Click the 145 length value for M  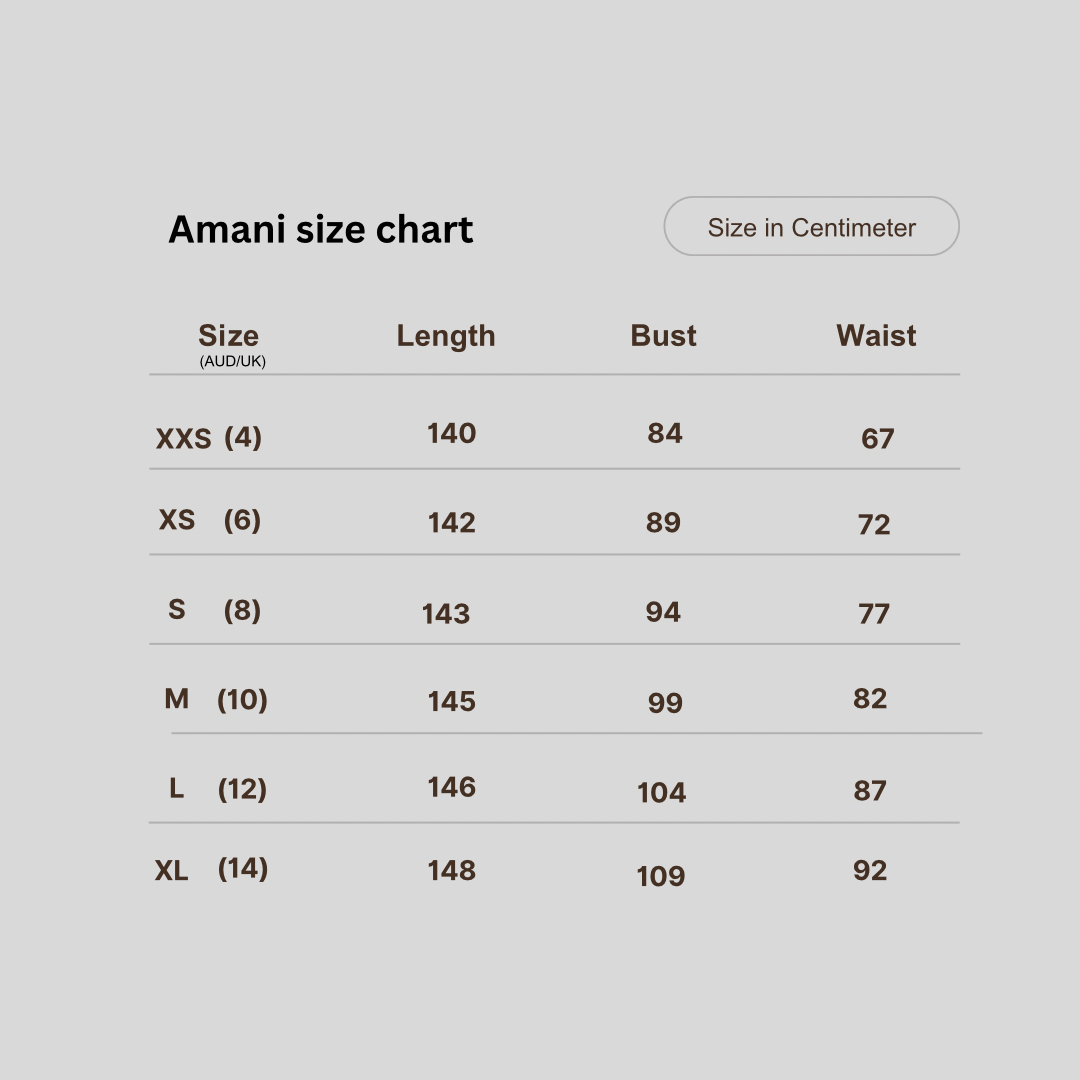point(451,702)
